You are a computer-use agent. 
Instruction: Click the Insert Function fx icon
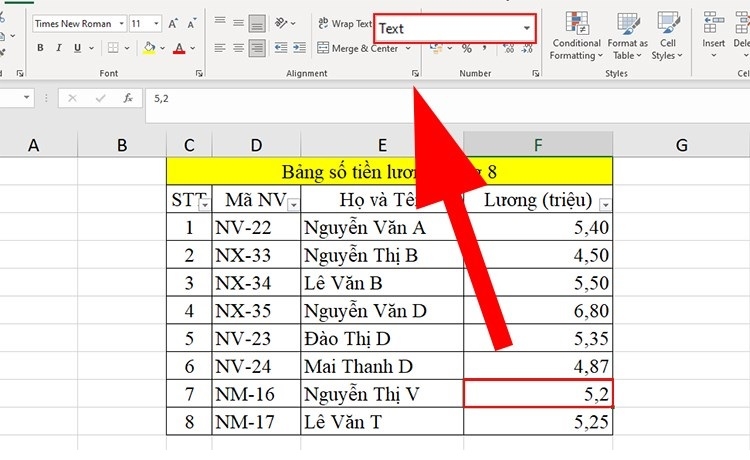coord(128,99)
